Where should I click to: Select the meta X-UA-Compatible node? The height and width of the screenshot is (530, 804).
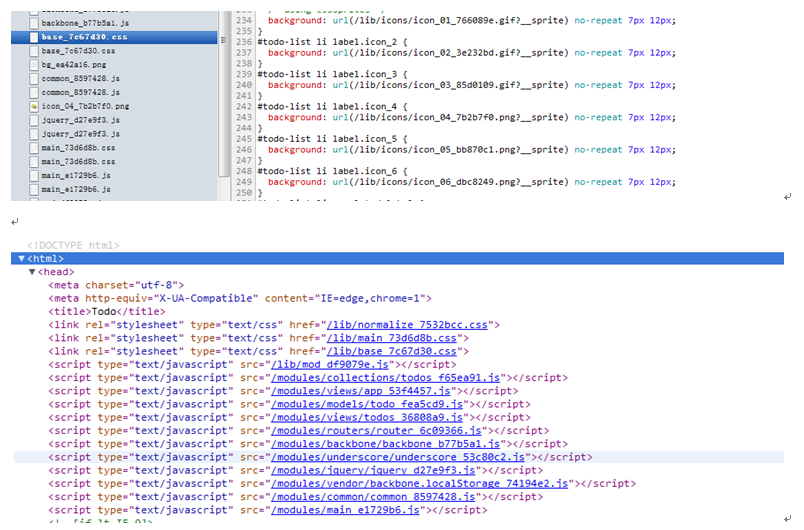pos(240,298)
